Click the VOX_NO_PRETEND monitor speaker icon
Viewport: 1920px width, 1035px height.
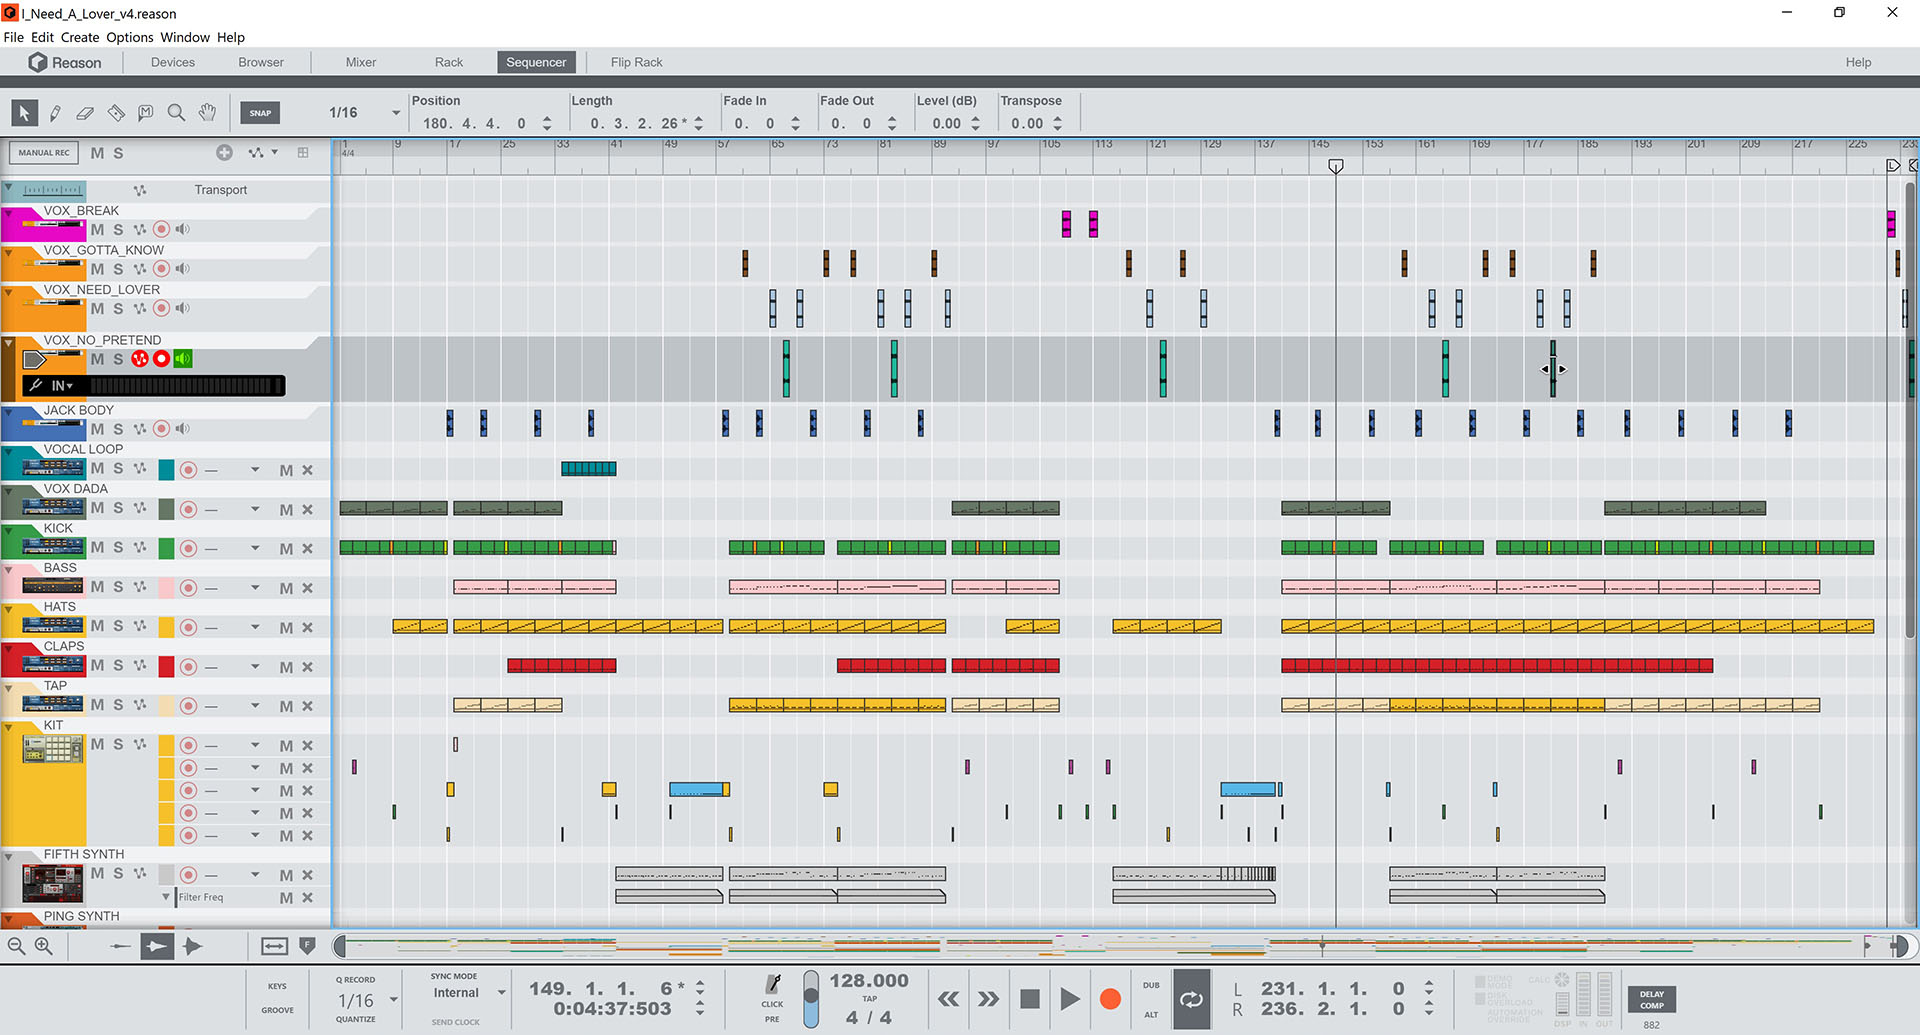click(x=183, y=359)
